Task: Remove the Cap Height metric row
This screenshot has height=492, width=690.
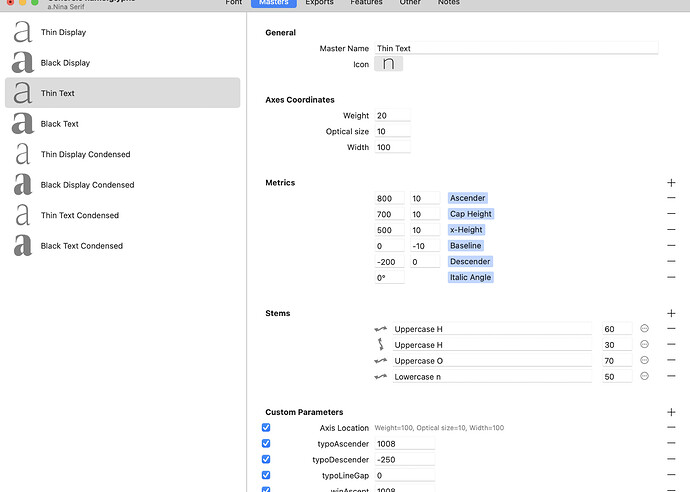Action: (x=671, y=214)
